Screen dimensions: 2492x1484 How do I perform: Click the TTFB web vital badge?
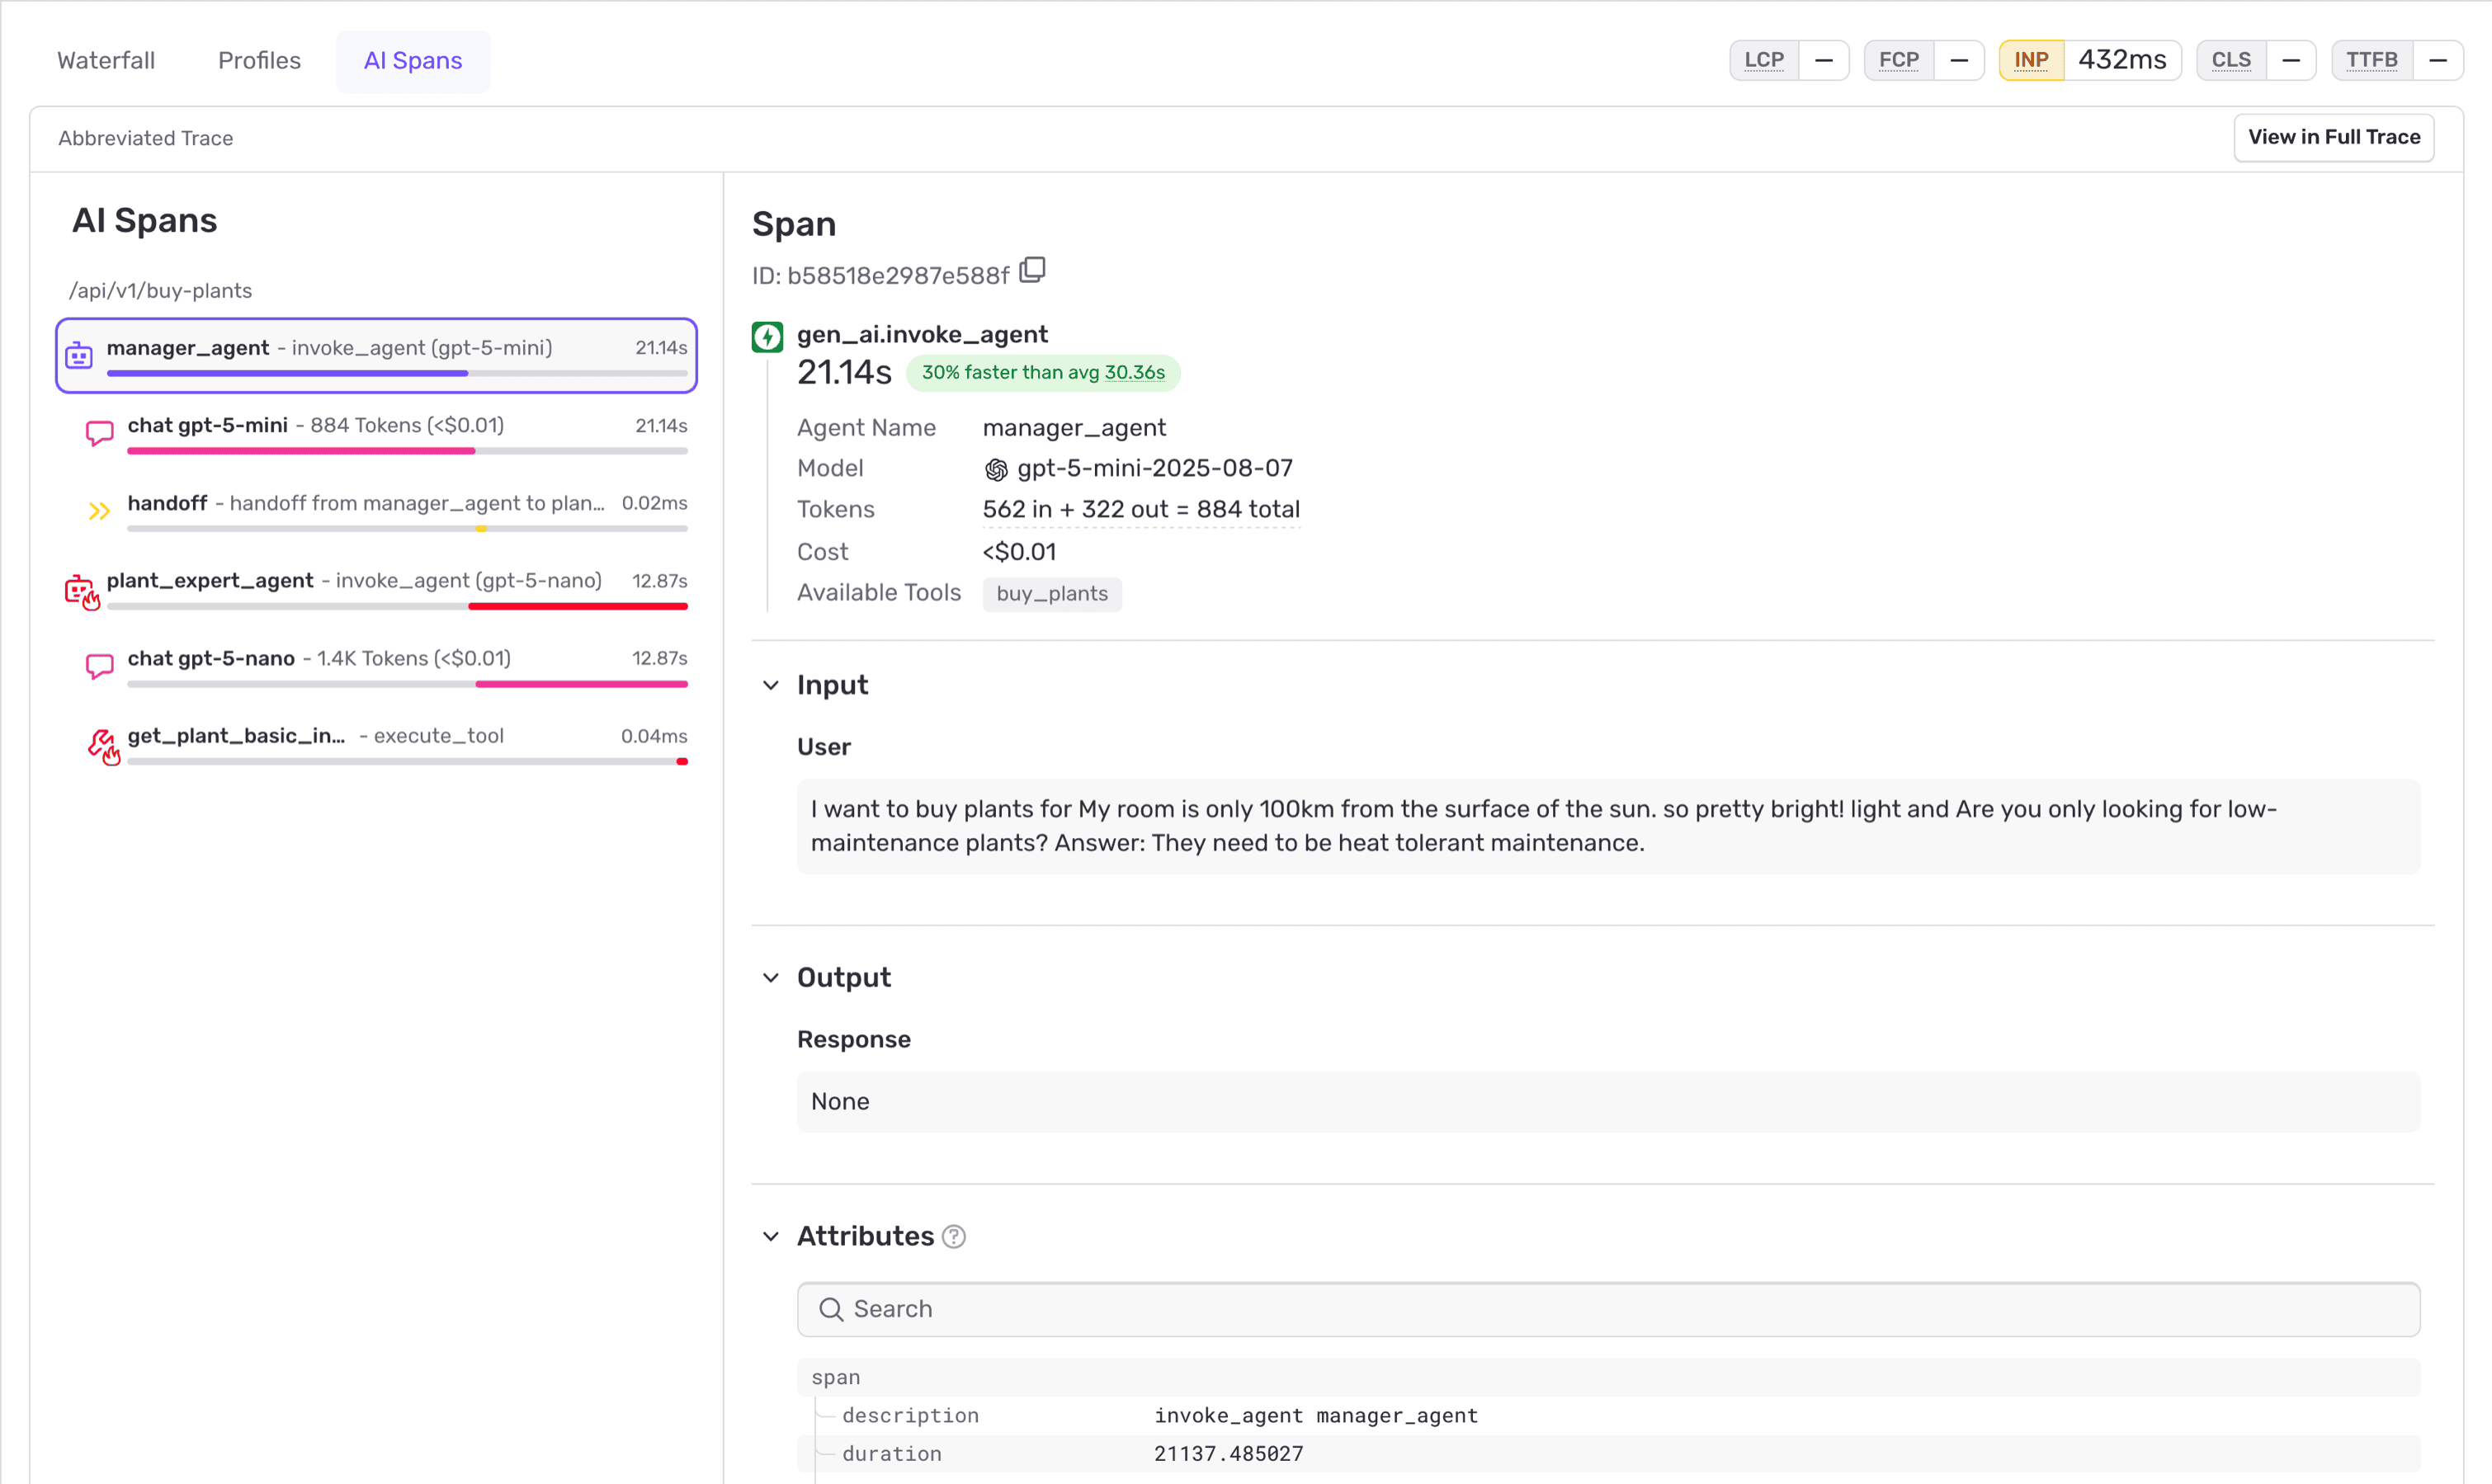pos(2397,60)
